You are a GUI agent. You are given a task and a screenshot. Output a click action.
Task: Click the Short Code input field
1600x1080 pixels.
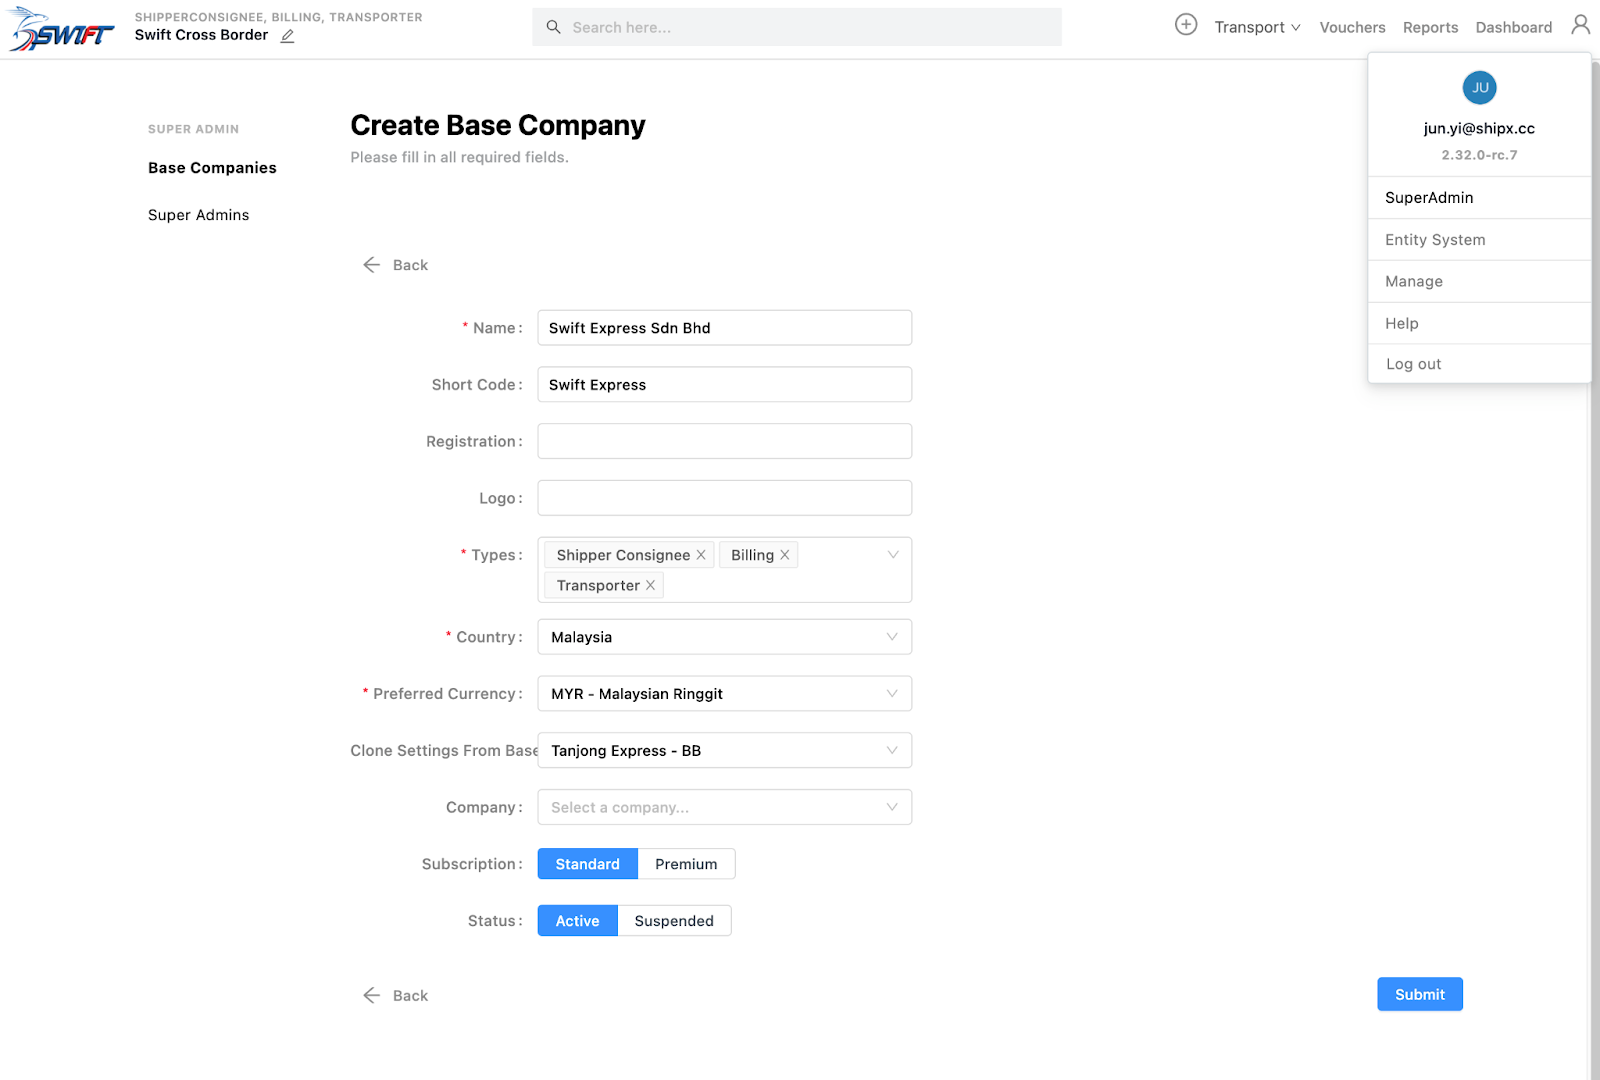click(725, 385)
